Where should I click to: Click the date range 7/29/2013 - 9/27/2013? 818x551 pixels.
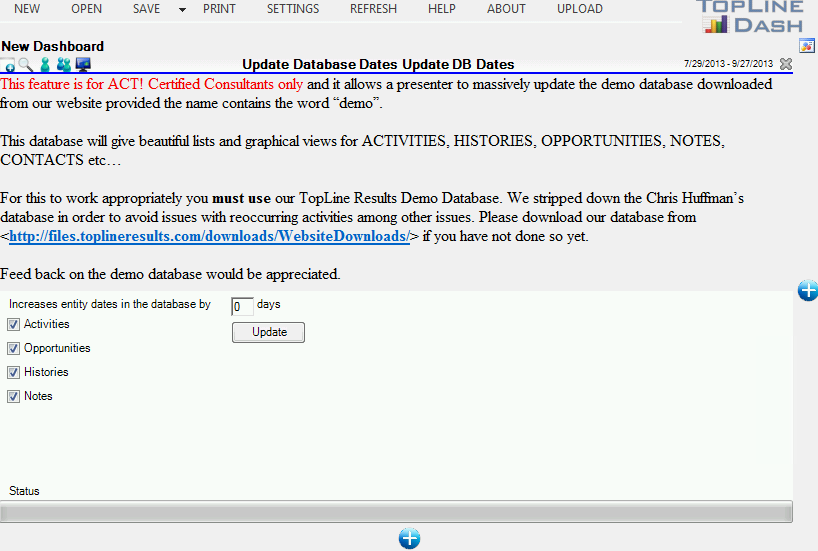(x=728, y=64)
